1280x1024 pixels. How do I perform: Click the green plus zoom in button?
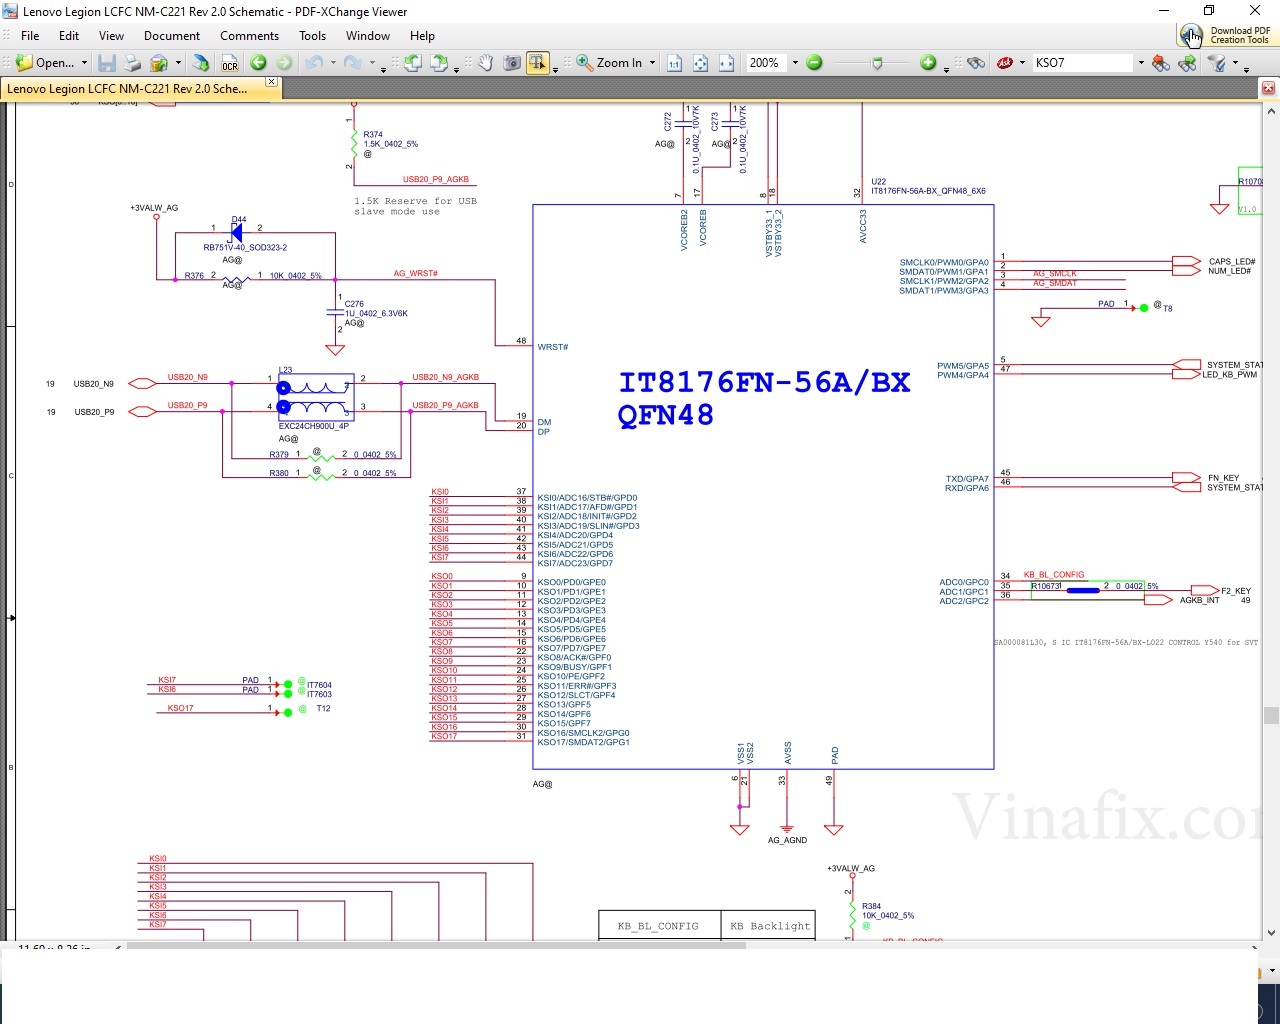click(x=928, y=63)
